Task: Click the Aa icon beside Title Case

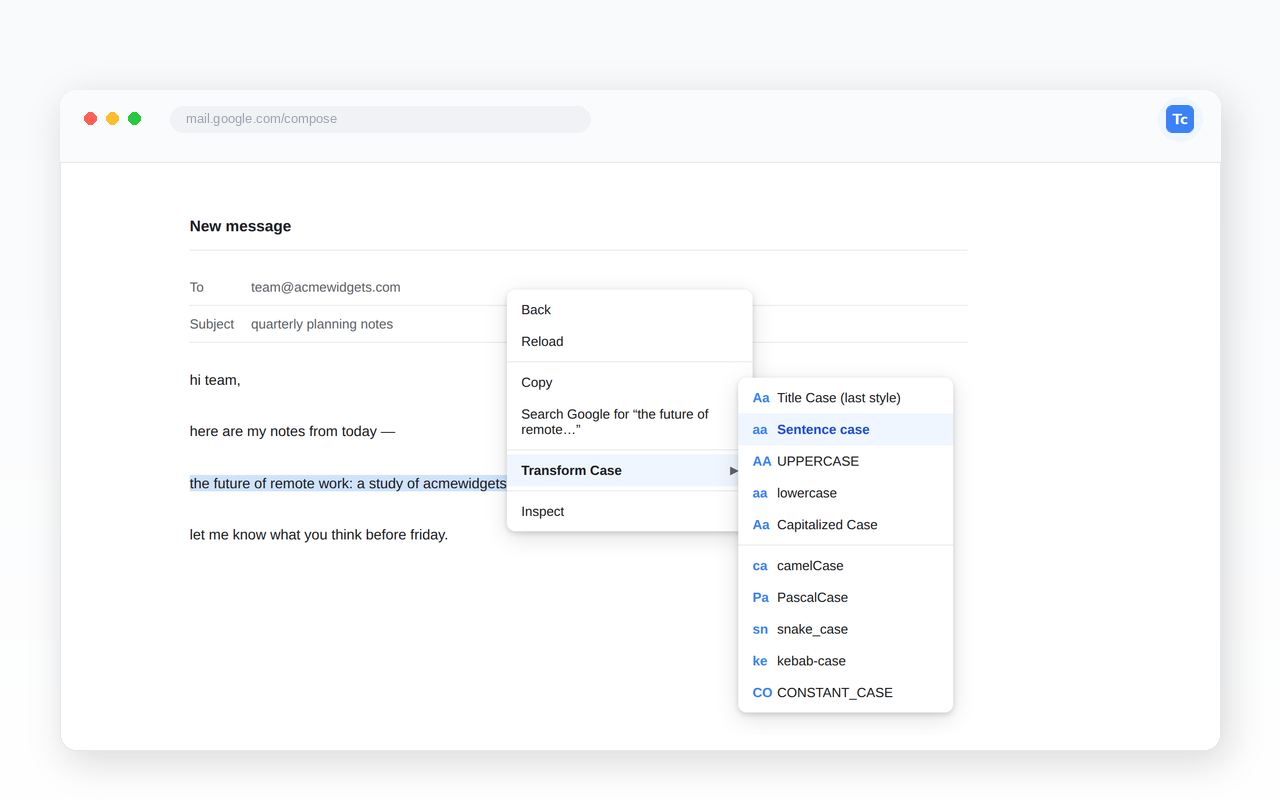Action: click(761, 398)
